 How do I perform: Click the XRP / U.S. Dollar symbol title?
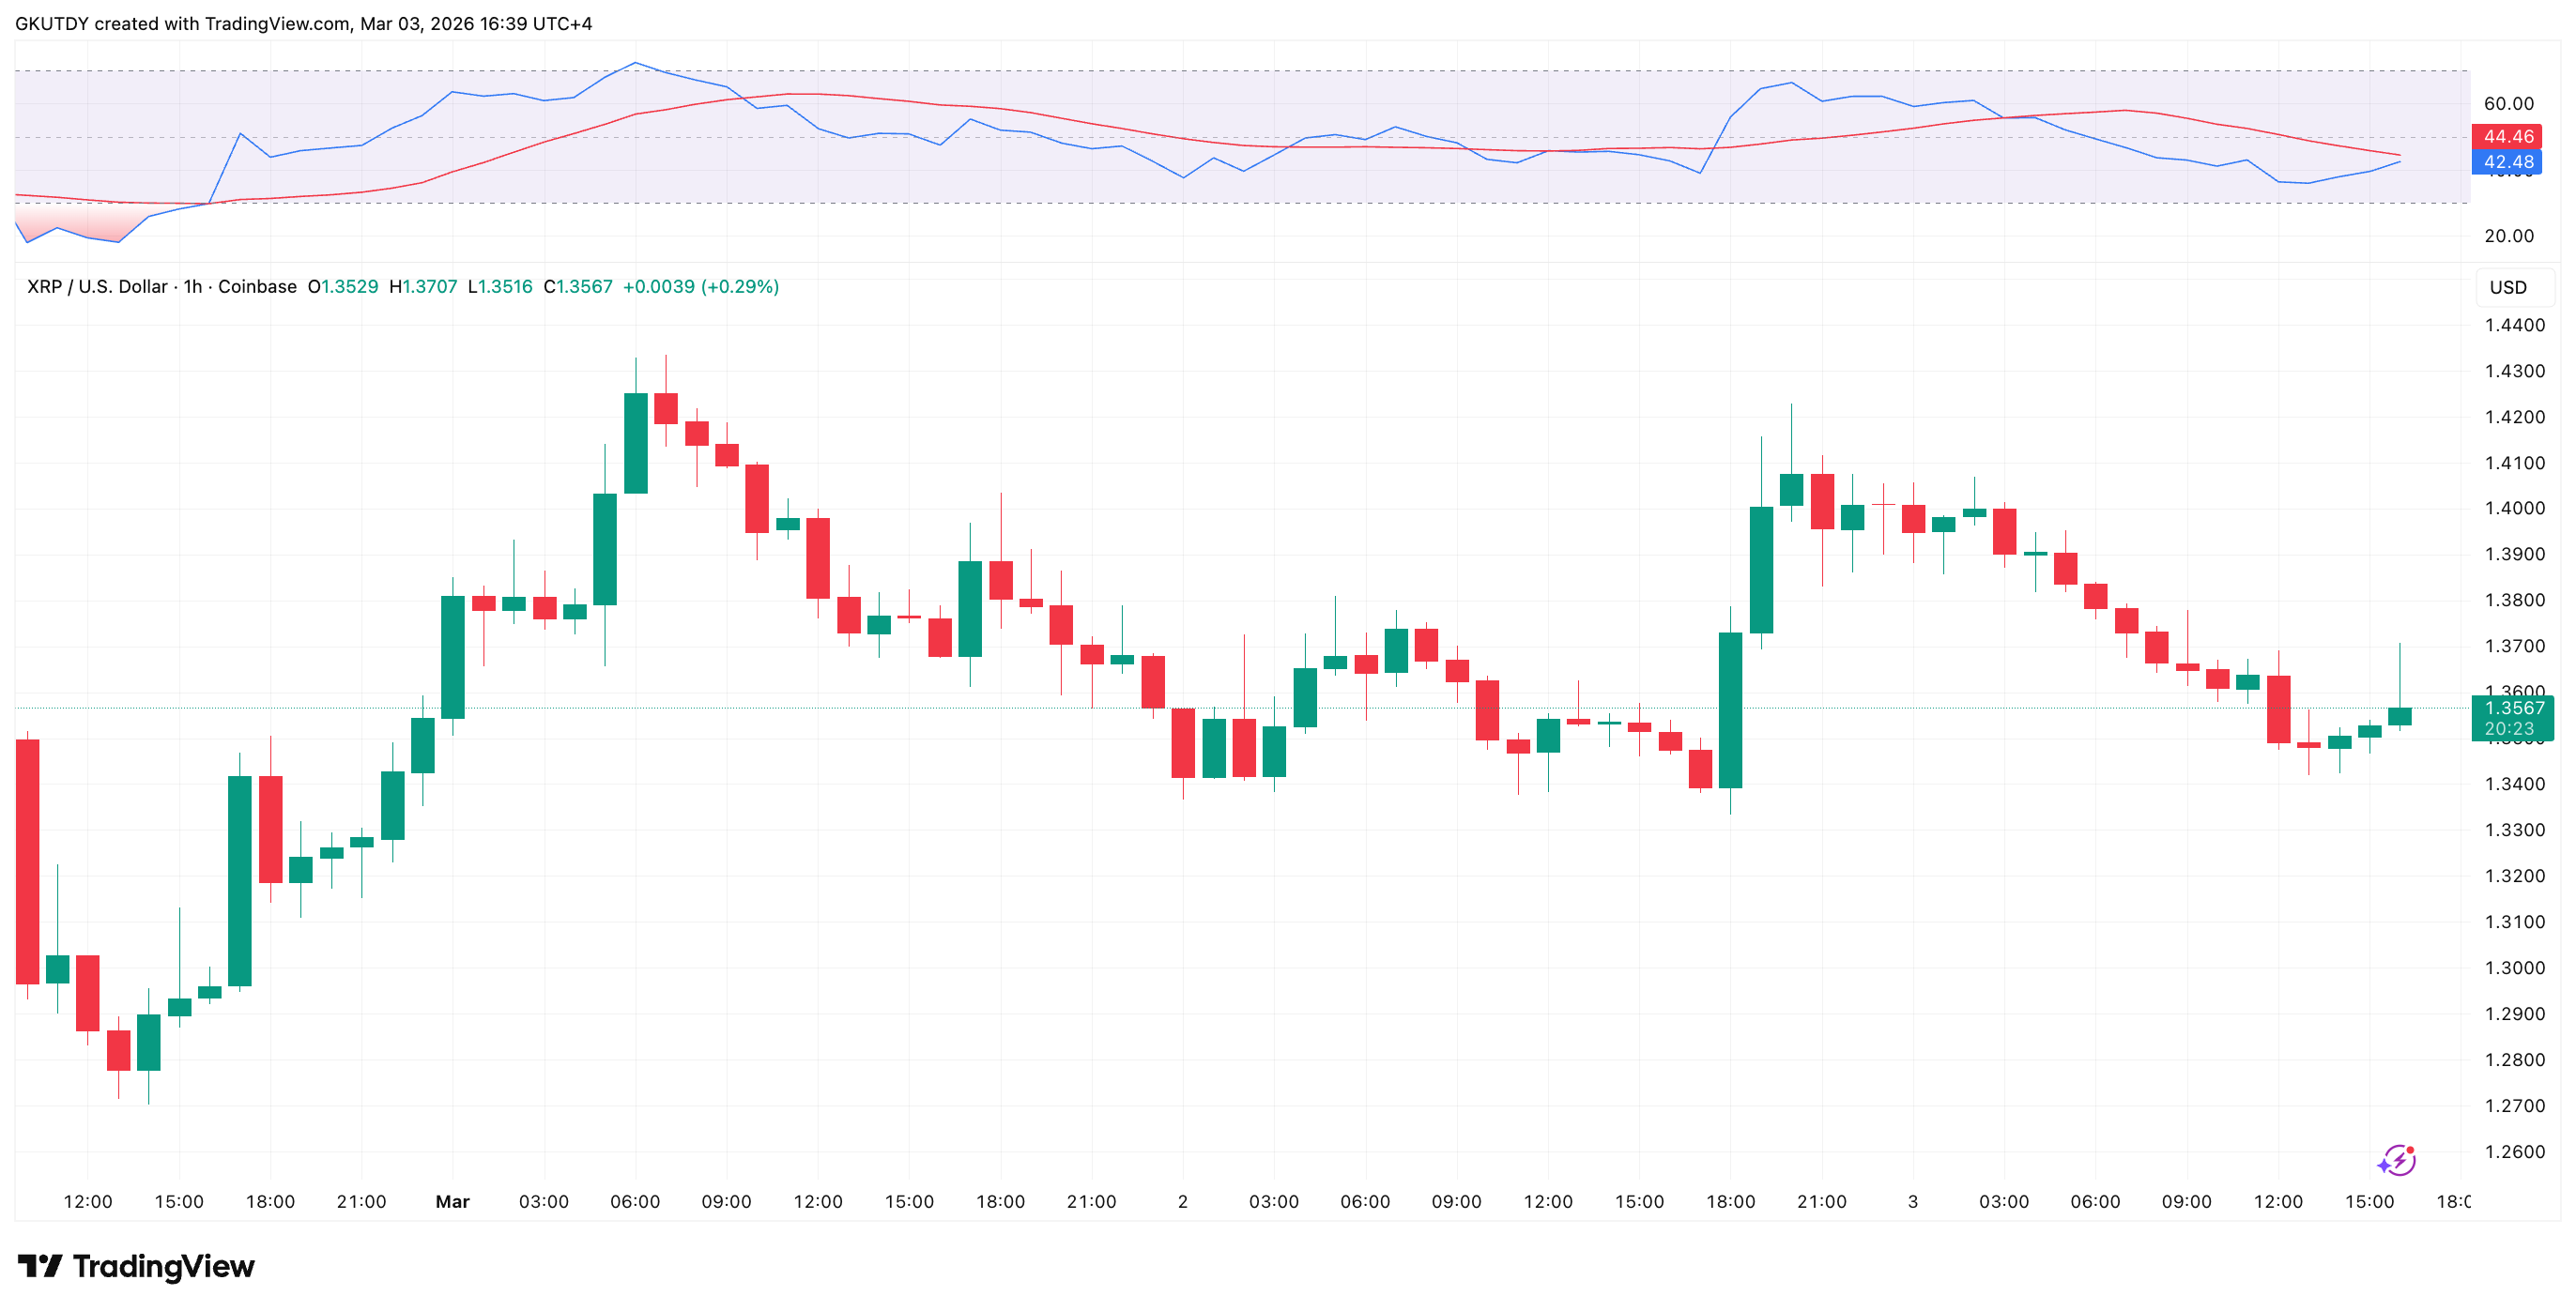pos(97,287)
